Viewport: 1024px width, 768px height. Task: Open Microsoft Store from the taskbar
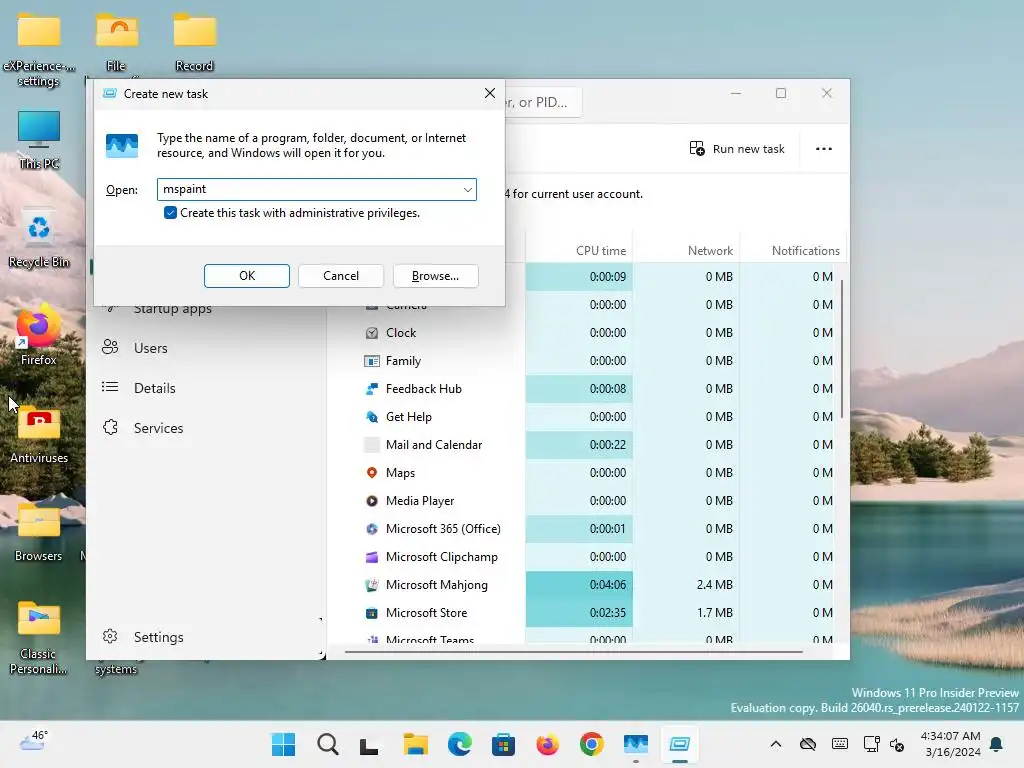point(504,744)
